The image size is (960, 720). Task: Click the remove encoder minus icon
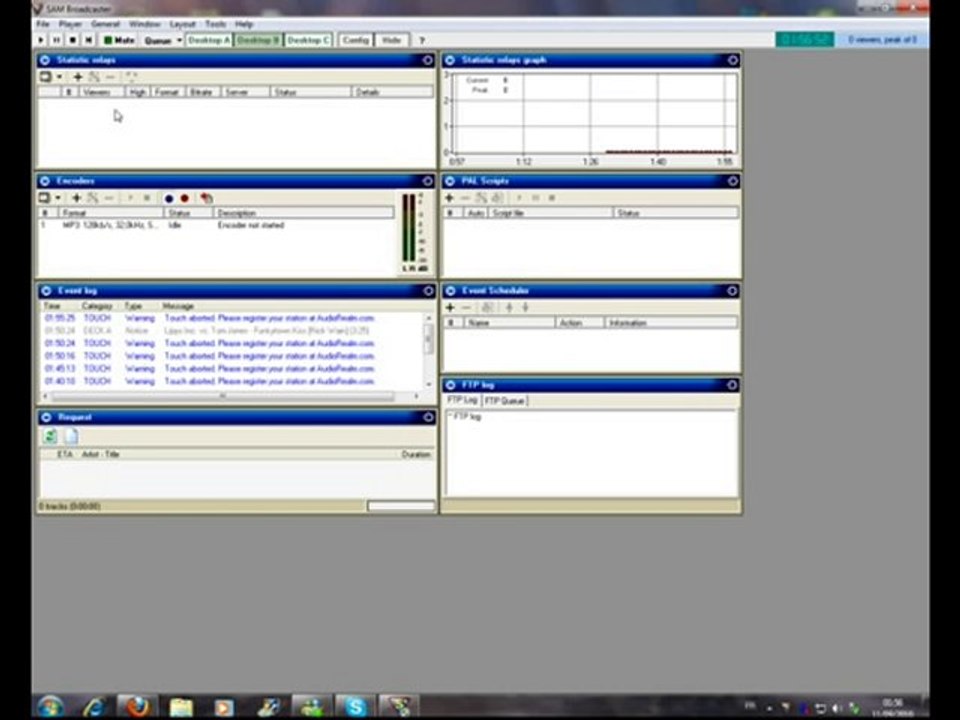tap(108, 198)
